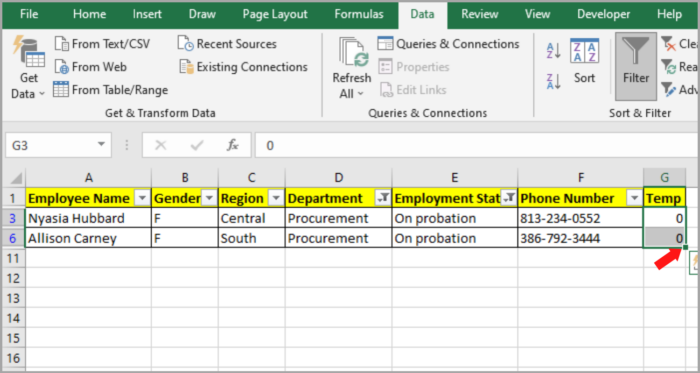The height and width of the screenshot is (373, 700).
Task: Toggle the Filter button off
Action: coord(636,66)
